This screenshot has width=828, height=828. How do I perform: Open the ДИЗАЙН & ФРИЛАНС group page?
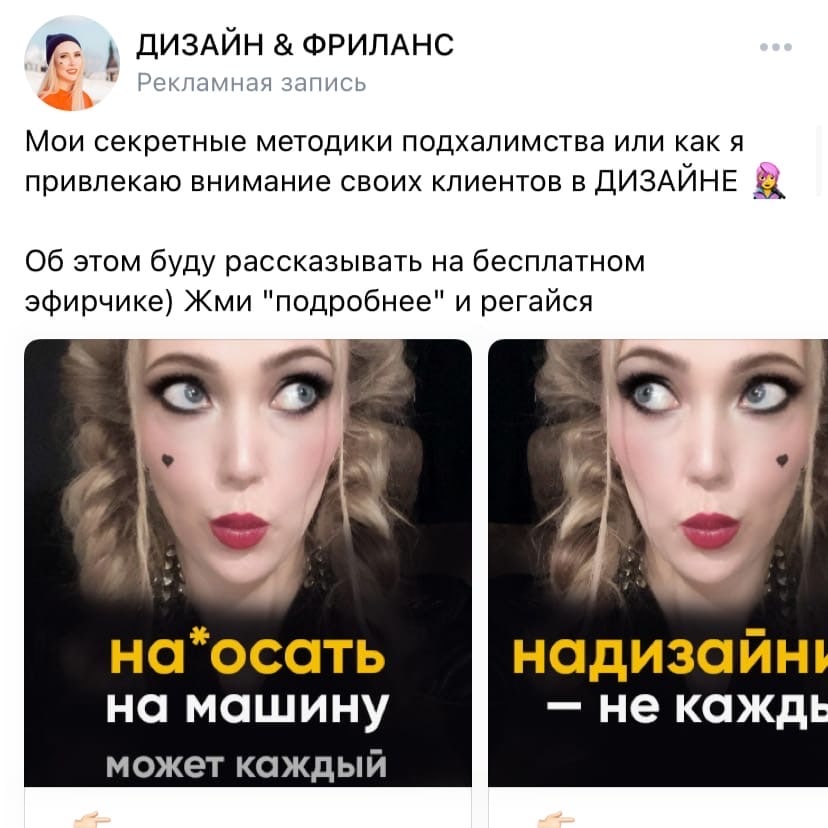295,45
